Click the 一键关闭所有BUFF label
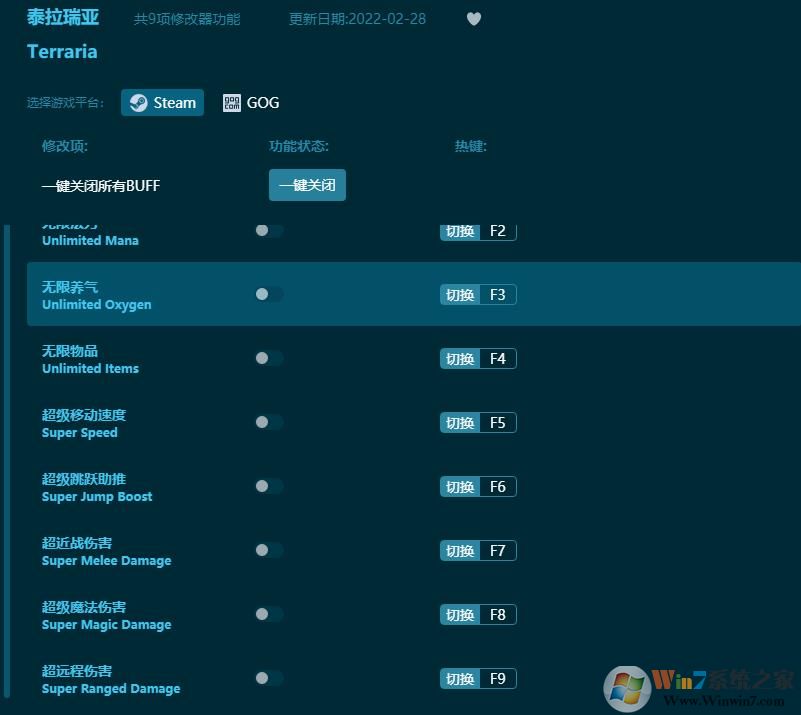The height and width of the screenshot is (715, 801). 101,185
